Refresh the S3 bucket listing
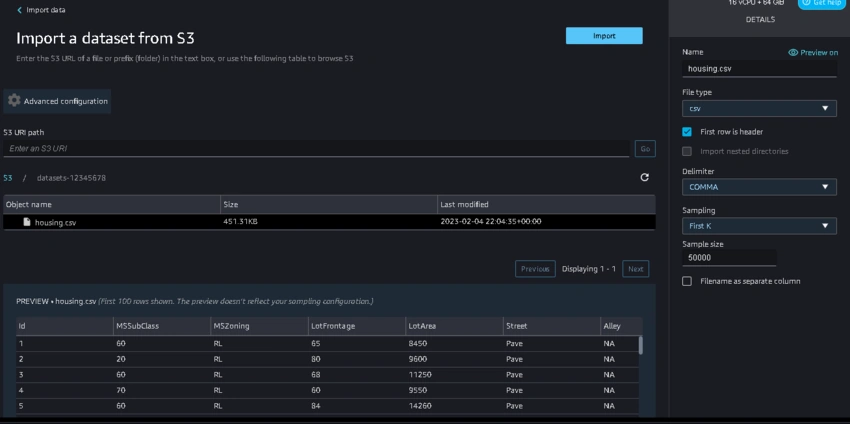 pos(645,177)
